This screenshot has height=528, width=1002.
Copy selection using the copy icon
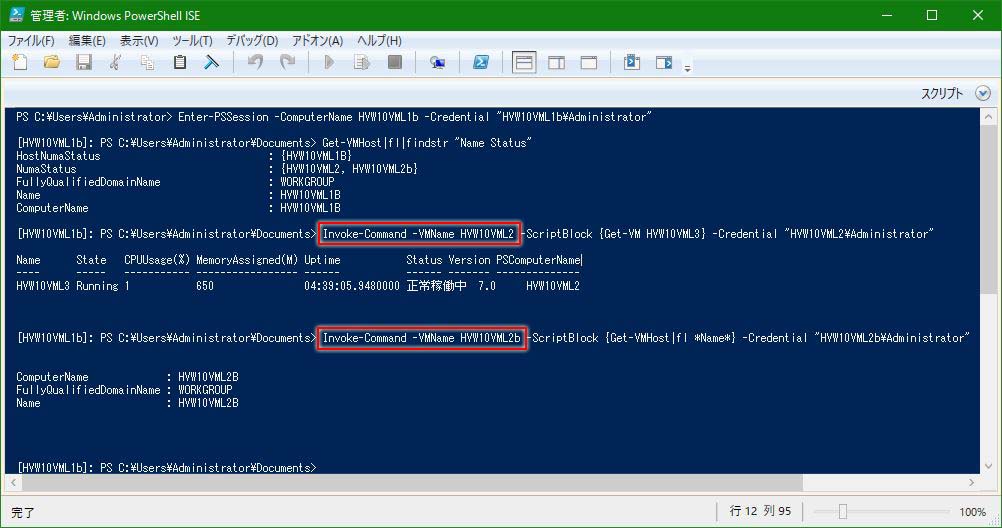point(148,63)
